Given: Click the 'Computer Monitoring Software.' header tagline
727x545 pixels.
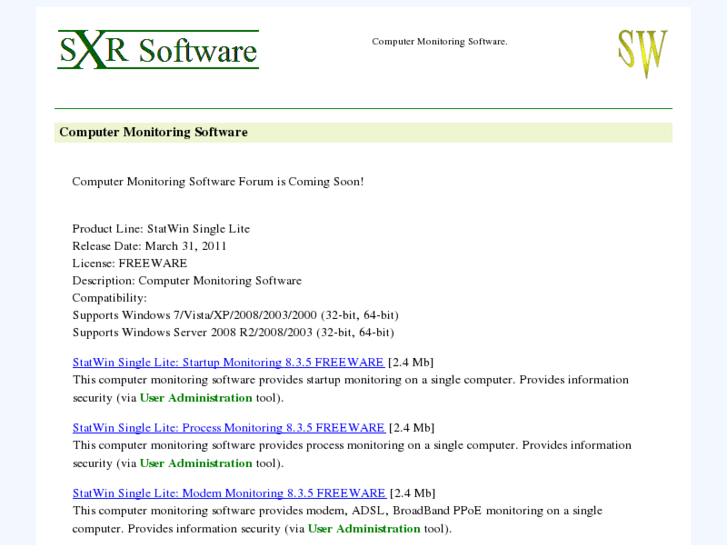Looking at the screenshot, I should (440, 41).
